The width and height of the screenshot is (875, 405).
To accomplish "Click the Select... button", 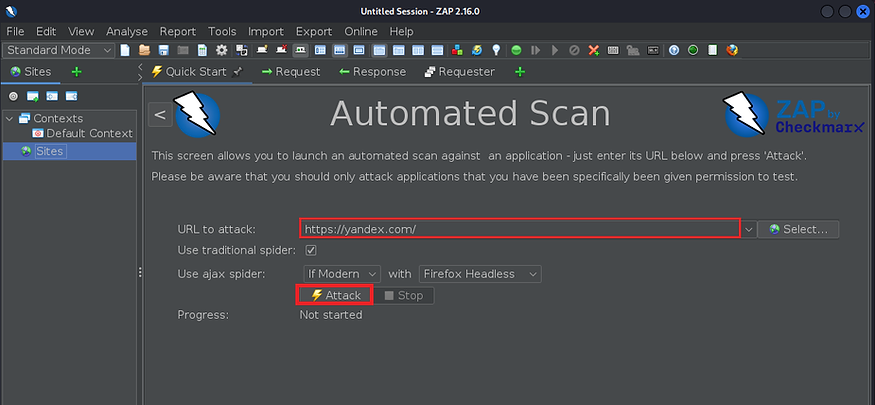I will tap(798, 229).
